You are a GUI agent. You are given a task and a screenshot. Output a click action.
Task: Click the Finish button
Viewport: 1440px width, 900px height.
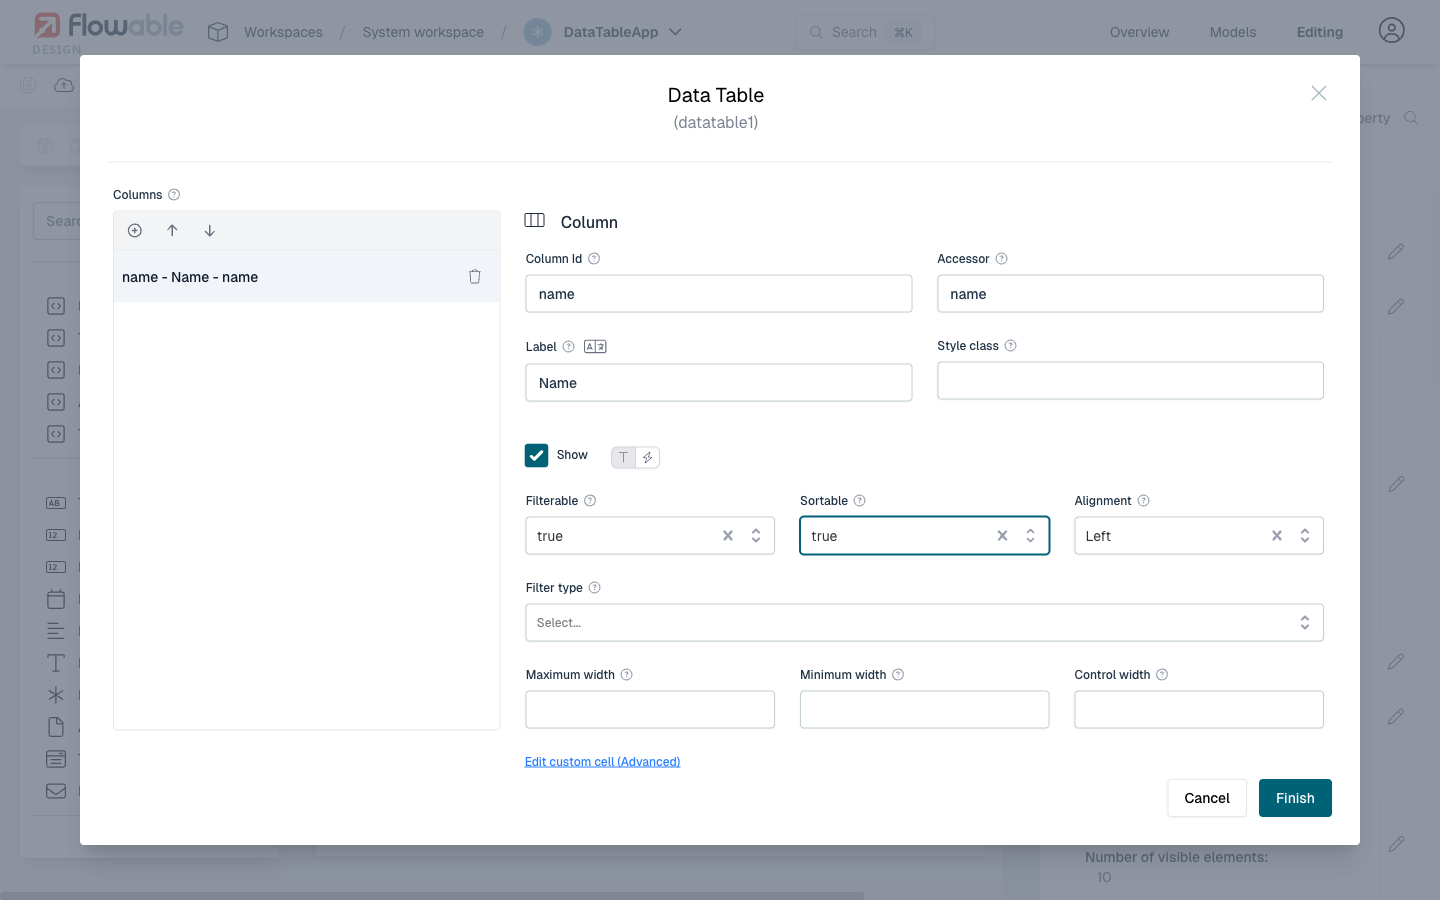(1294, 797)
